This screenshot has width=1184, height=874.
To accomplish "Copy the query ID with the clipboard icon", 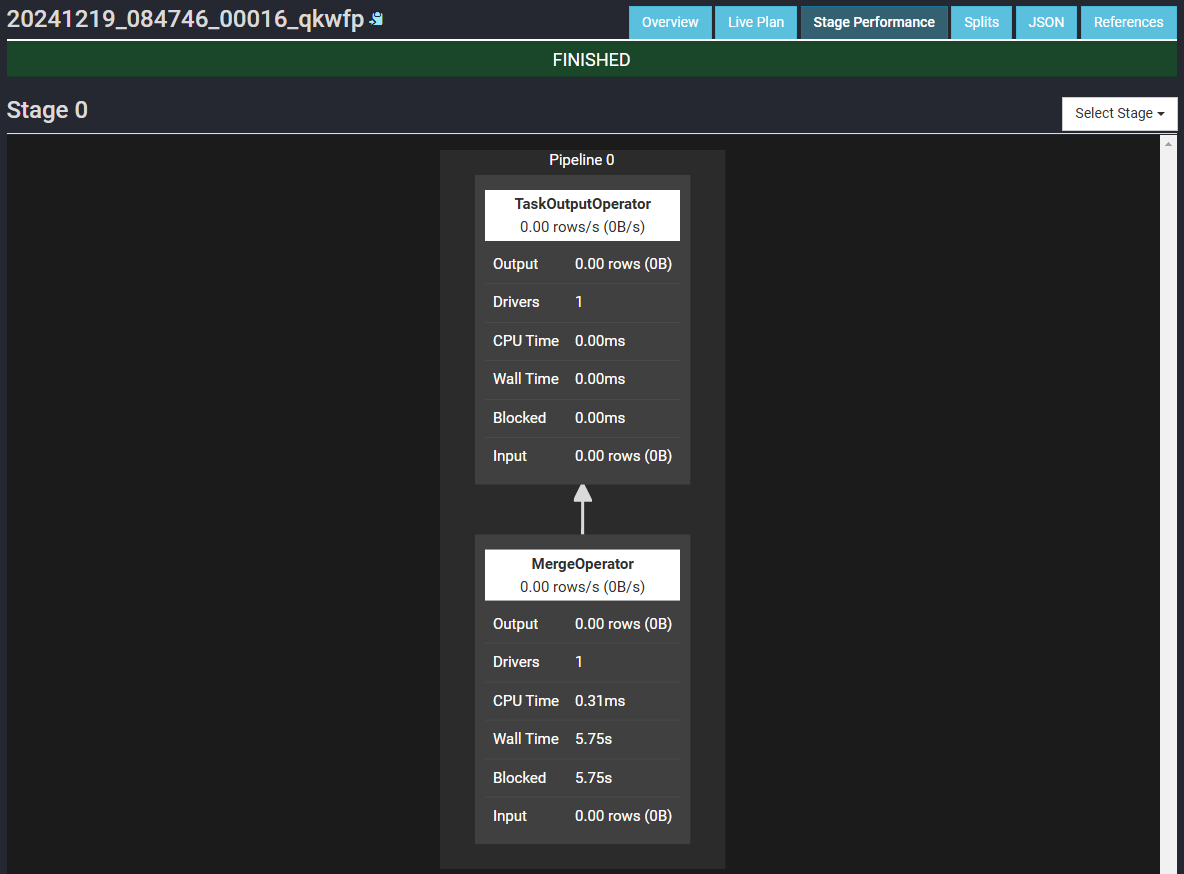I will (x=376, y=19).
